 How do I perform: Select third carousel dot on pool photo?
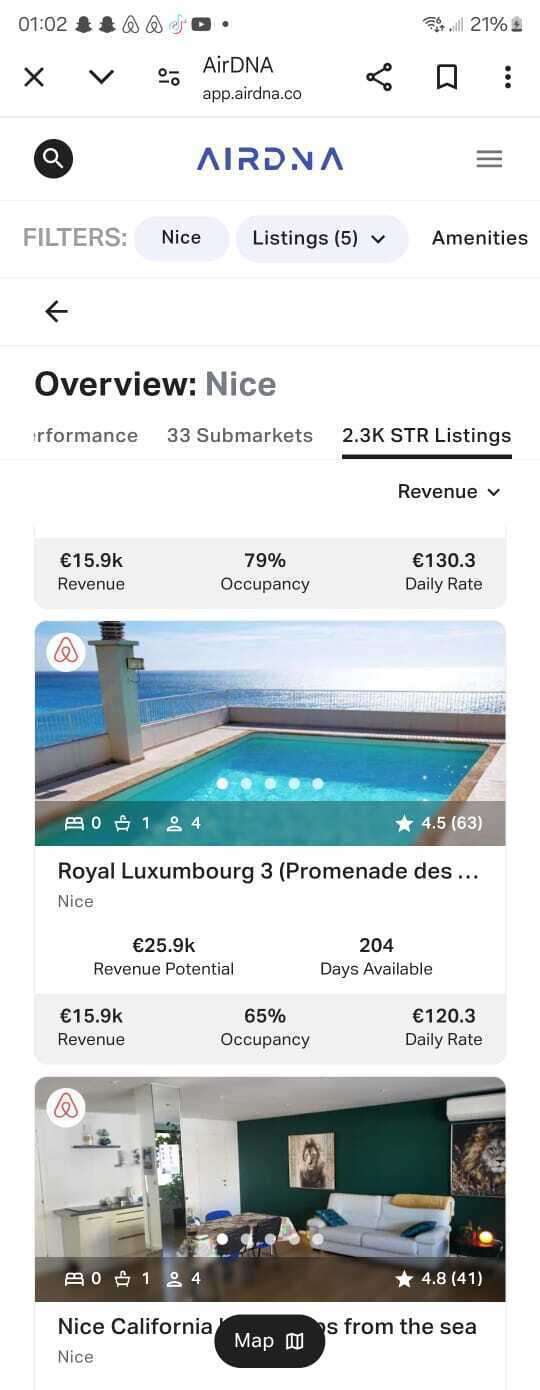pyautogui.click(x=270, y=784)
